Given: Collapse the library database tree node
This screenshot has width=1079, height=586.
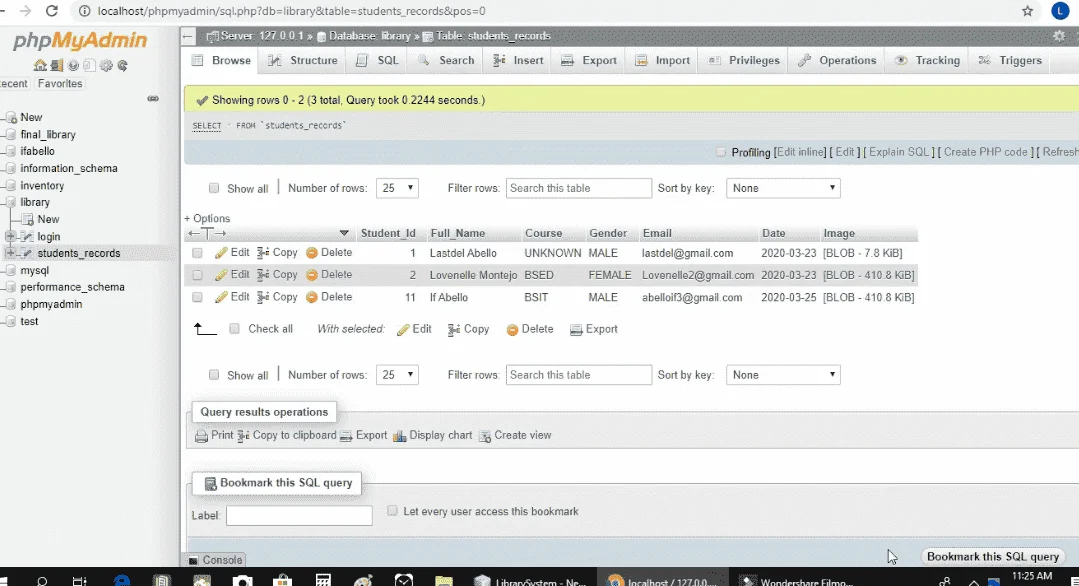Looking at the screenshot, I should click(x=10, y=202).
